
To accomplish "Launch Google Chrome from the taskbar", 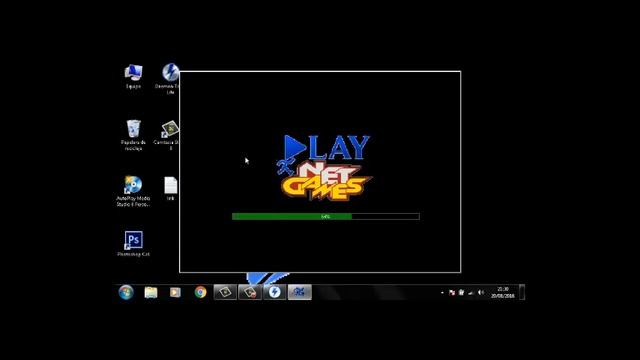I will pyautogui.click(x=200, y=292).
